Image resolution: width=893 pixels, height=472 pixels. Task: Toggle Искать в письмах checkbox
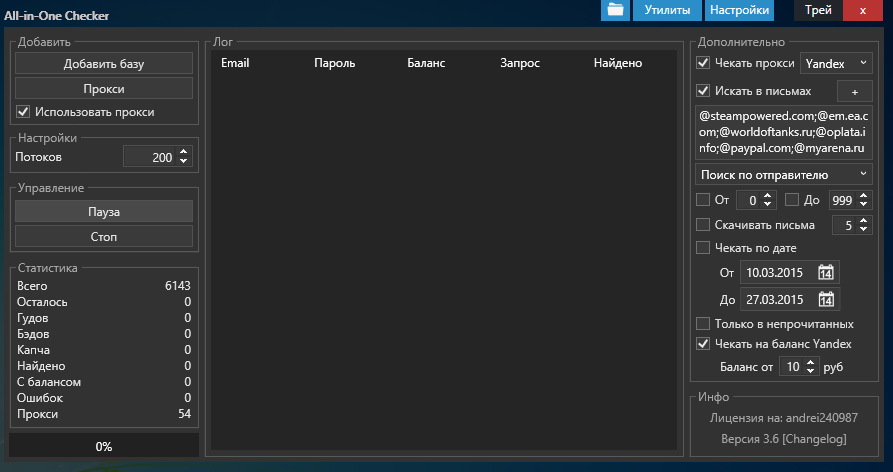[703, 91]
